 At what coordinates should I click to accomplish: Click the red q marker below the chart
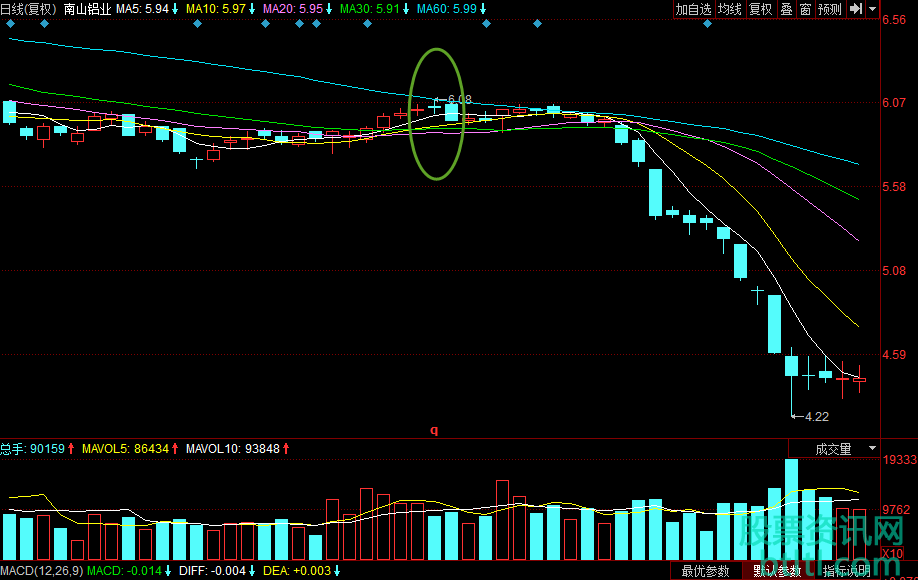tap(434, 430)
